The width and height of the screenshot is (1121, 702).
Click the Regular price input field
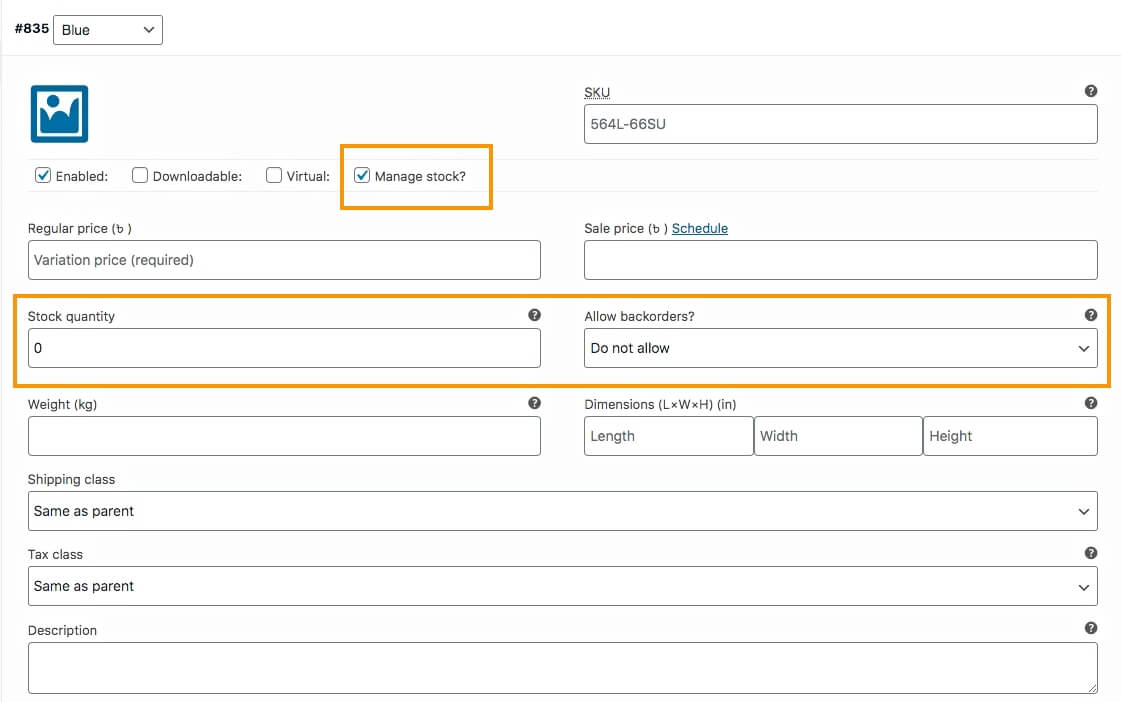click(x=284, y=260)
